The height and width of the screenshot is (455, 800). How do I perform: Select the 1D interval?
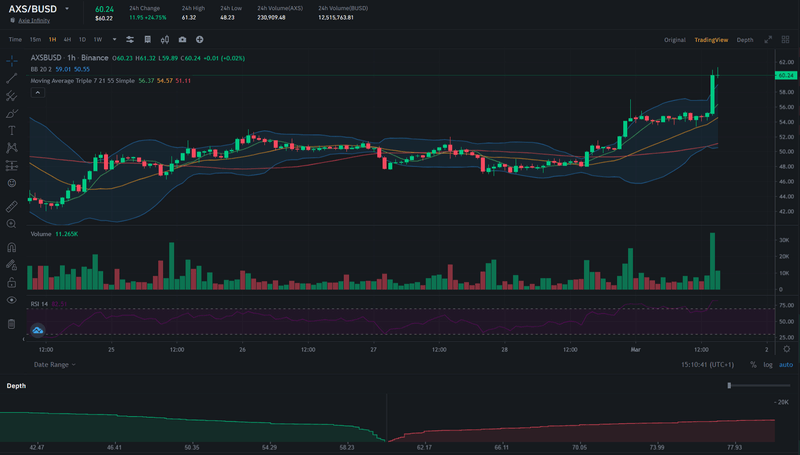[x=82, y=39]
